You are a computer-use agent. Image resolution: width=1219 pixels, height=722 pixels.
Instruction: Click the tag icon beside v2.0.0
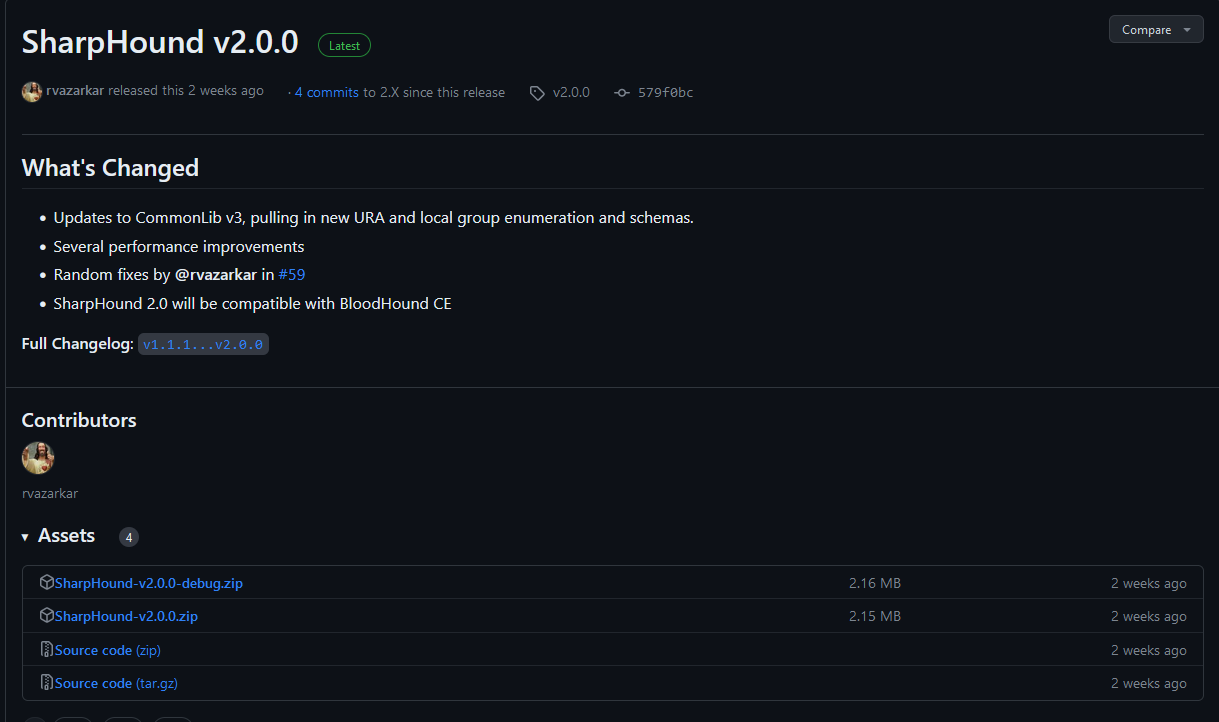(x=538, y=93)
